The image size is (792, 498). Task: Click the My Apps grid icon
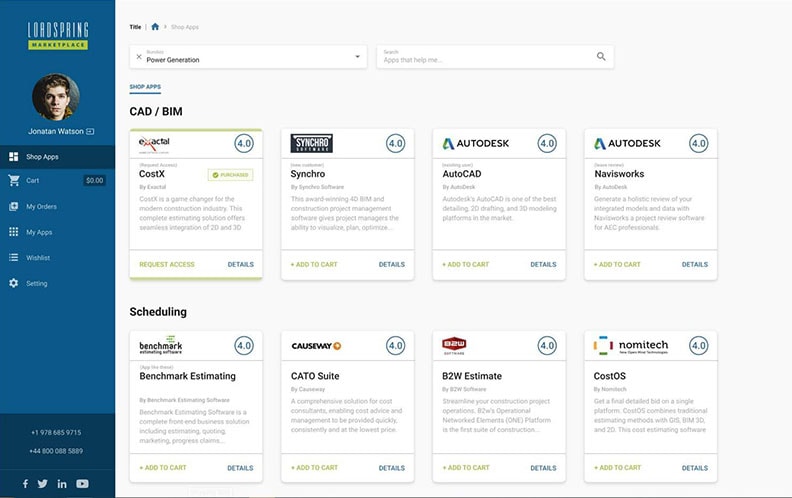[14, 232]
